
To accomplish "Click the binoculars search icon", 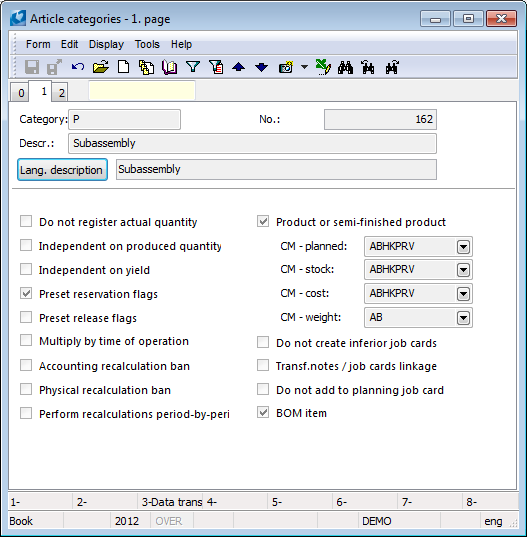I will point(345,67).
